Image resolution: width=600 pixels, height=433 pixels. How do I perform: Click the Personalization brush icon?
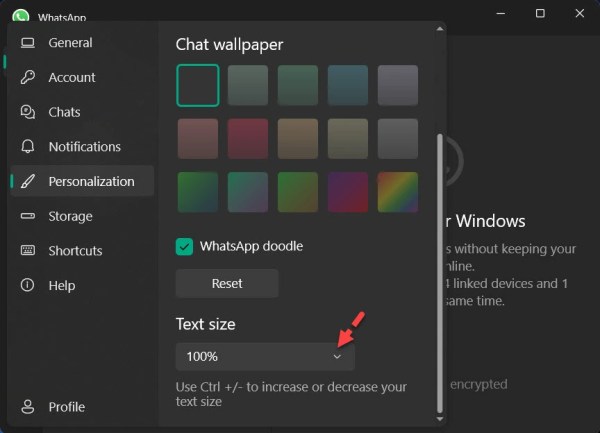tap(28, 181)
